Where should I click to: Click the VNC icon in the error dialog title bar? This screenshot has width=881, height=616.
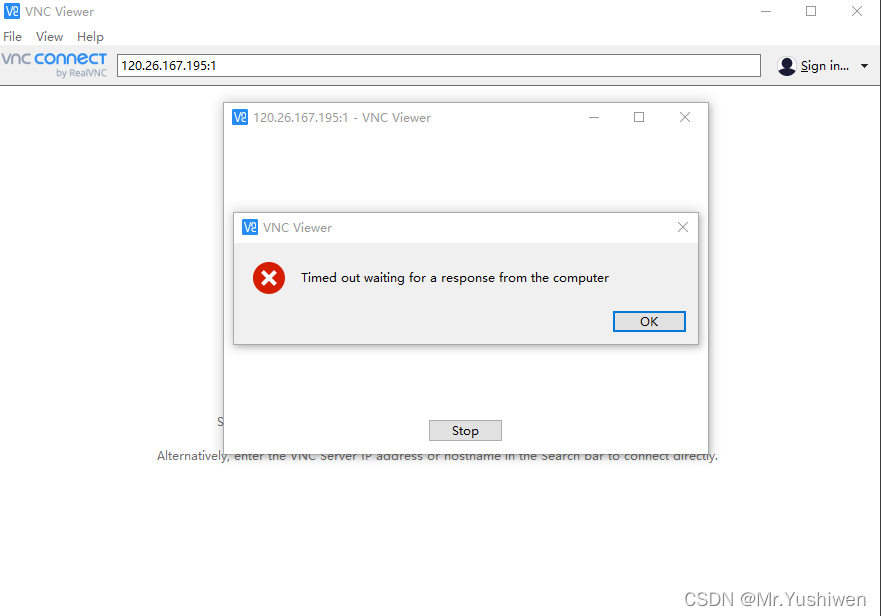[x=249, y=227]
